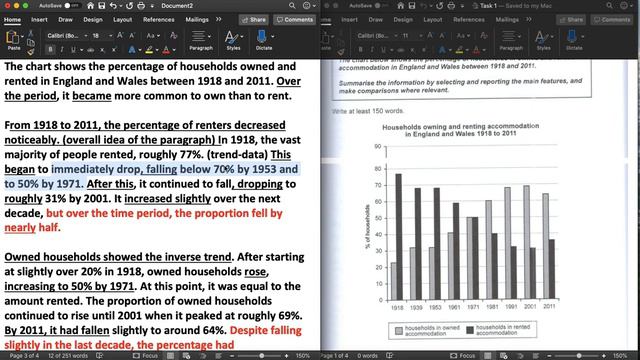The image size is (640, 360).
Task: Cut selection with scissors icon in Document2
Action: click(30, 33)
